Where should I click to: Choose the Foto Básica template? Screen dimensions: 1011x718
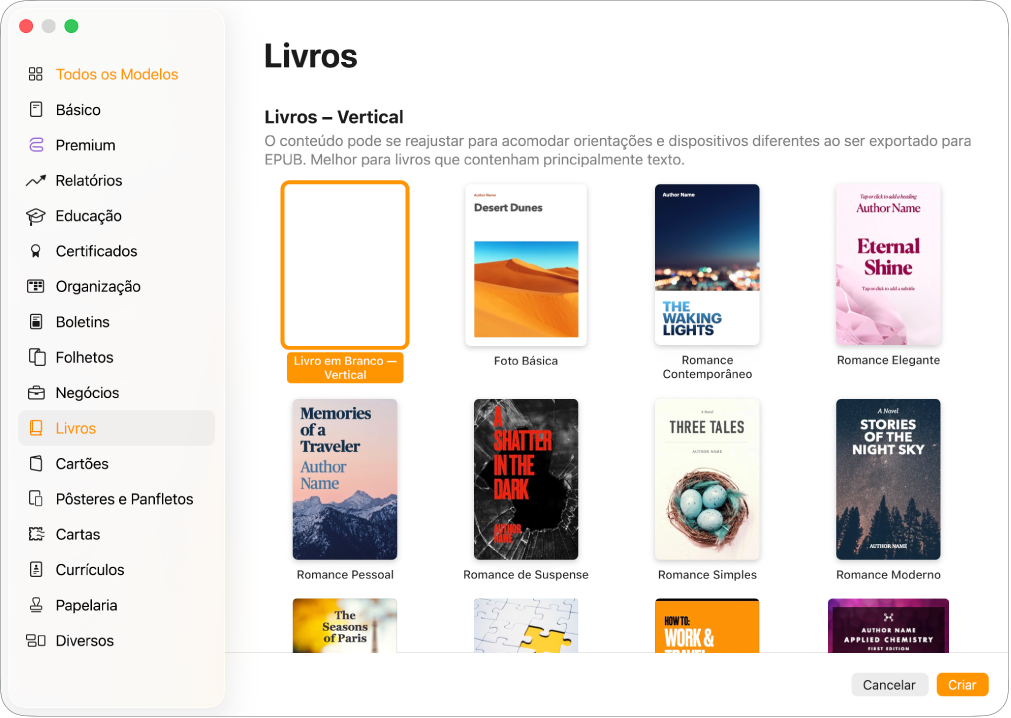[526, 264]
